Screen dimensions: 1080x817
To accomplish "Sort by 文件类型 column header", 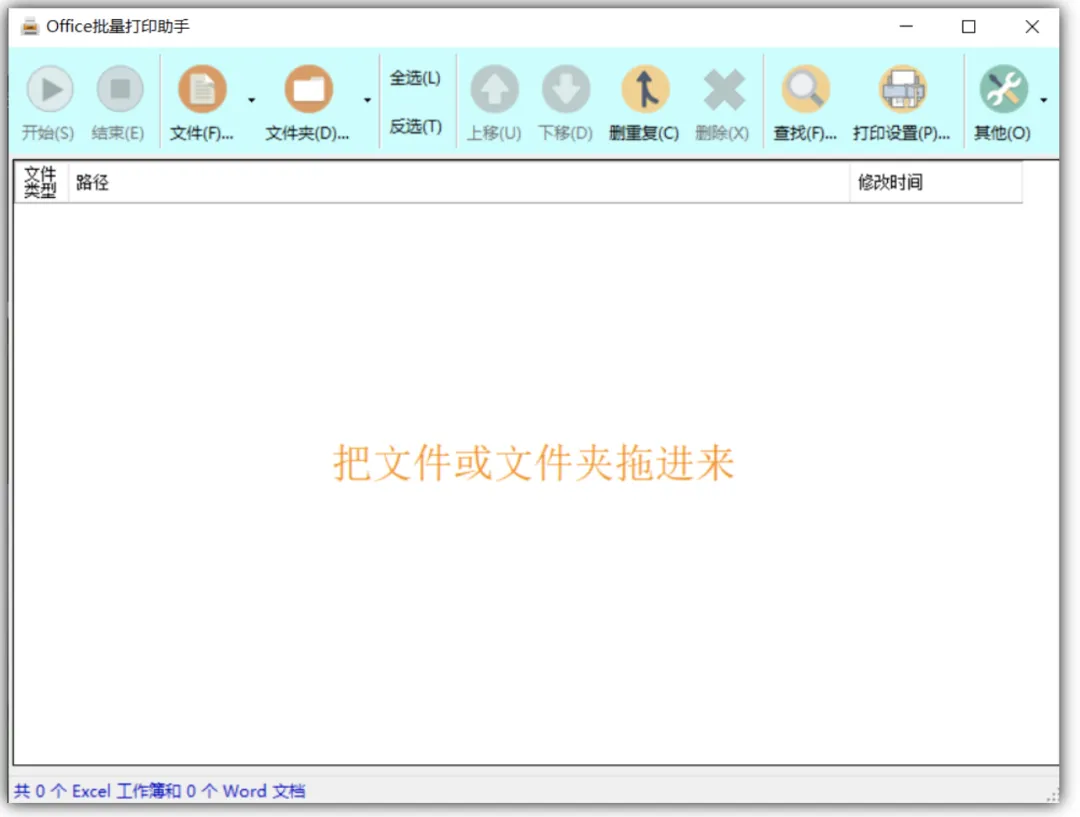I will (x=41, y=182).
